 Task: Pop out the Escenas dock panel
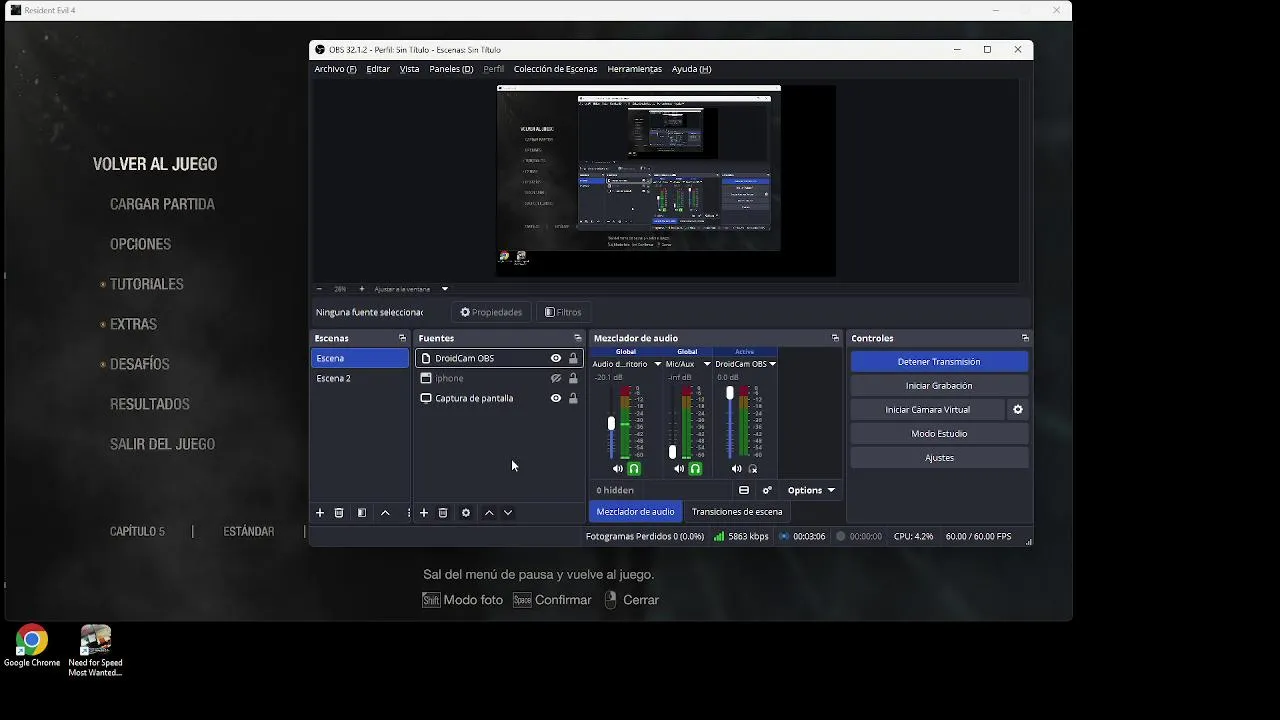pyautogui.click(x=402, y=338)
